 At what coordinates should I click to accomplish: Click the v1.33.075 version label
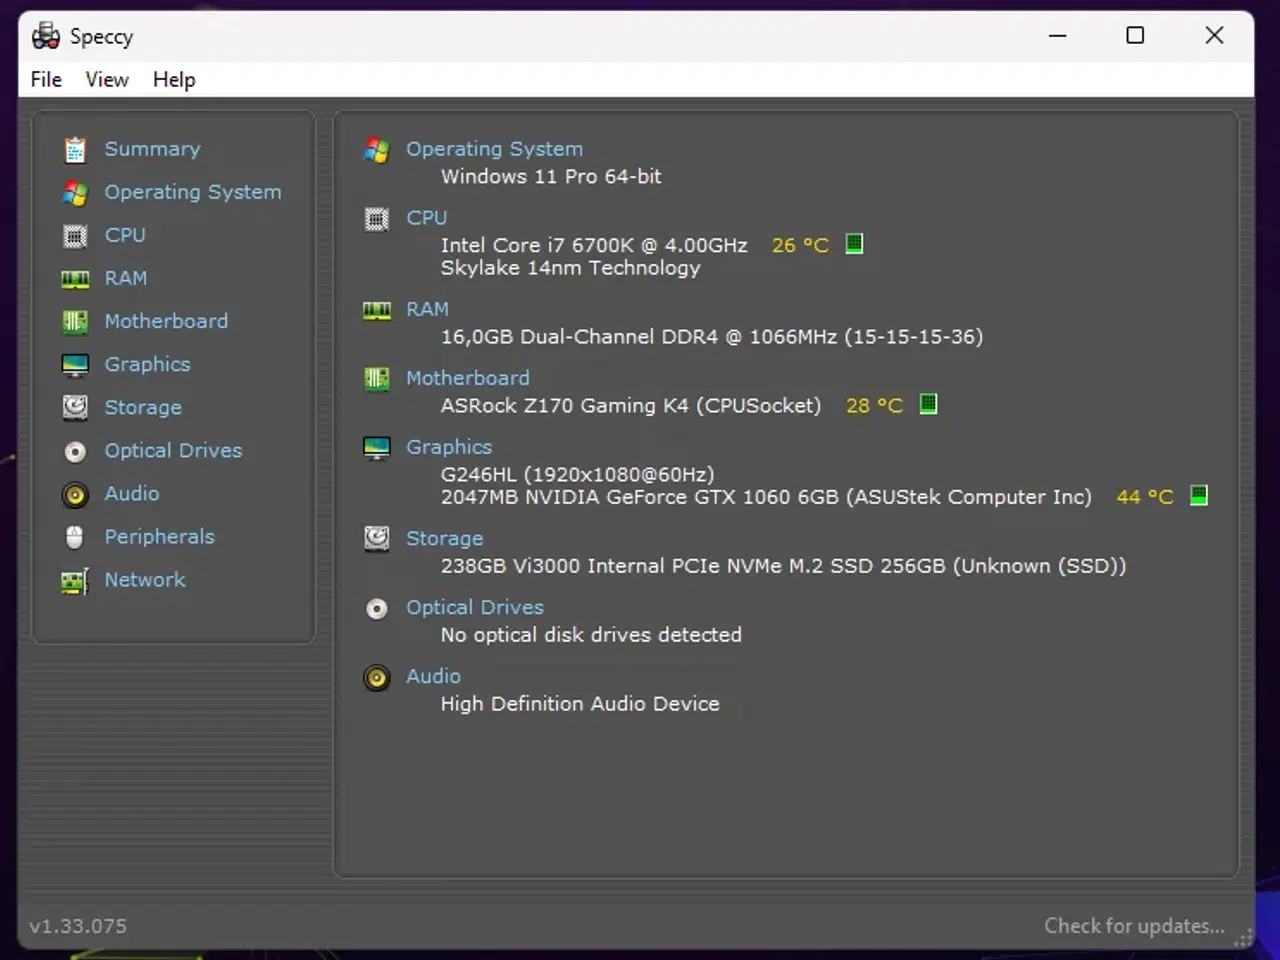77,925
